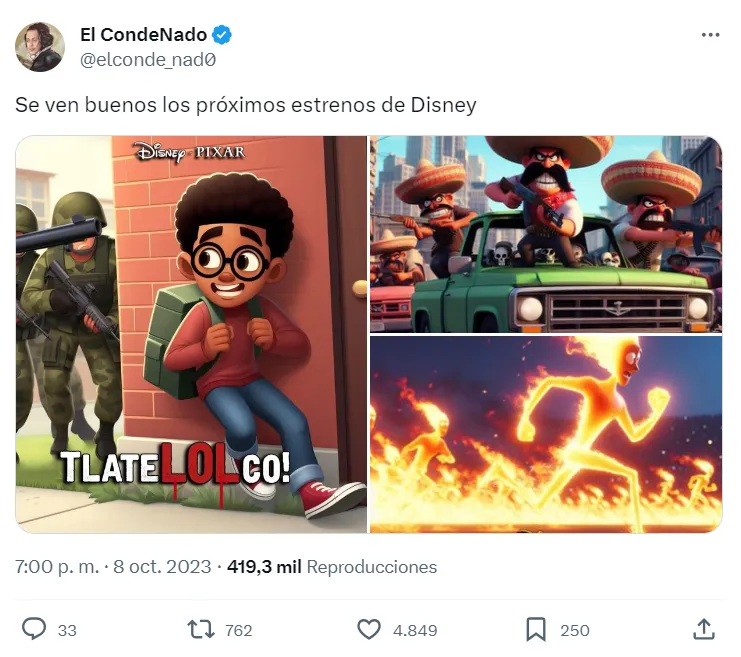
Task: Click the reply speech bubble icon
Action: pos(34,629)
